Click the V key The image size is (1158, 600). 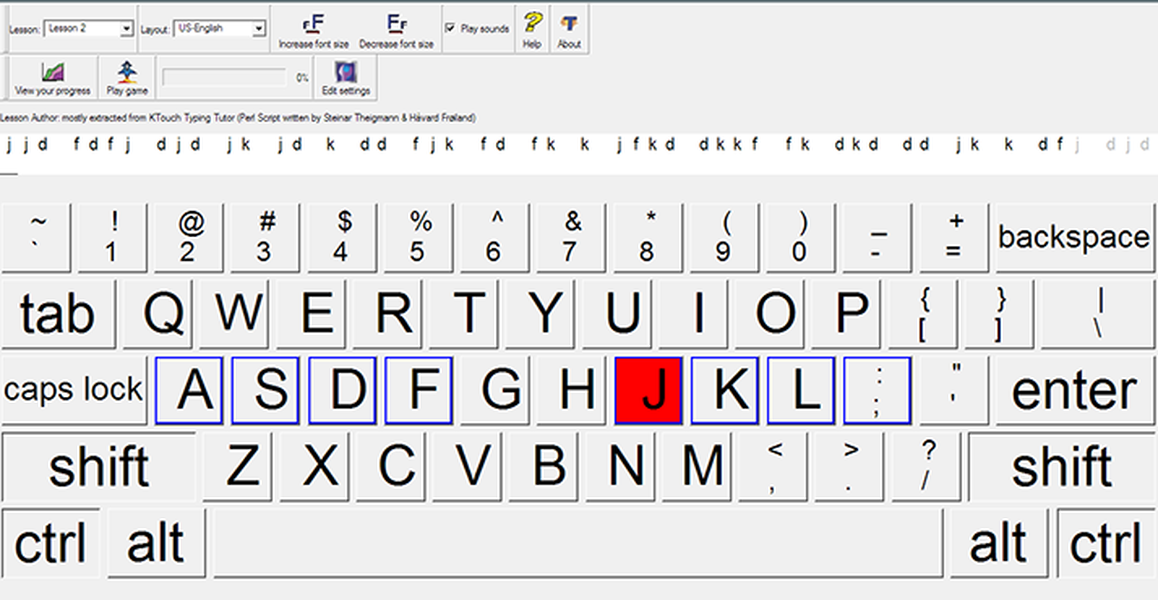(467, 467)
